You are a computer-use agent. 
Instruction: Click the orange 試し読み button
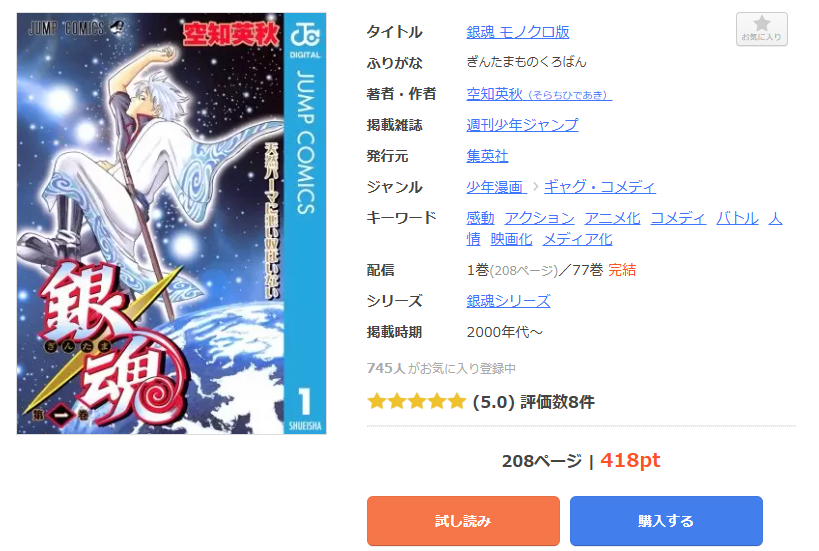click(463, 521)
